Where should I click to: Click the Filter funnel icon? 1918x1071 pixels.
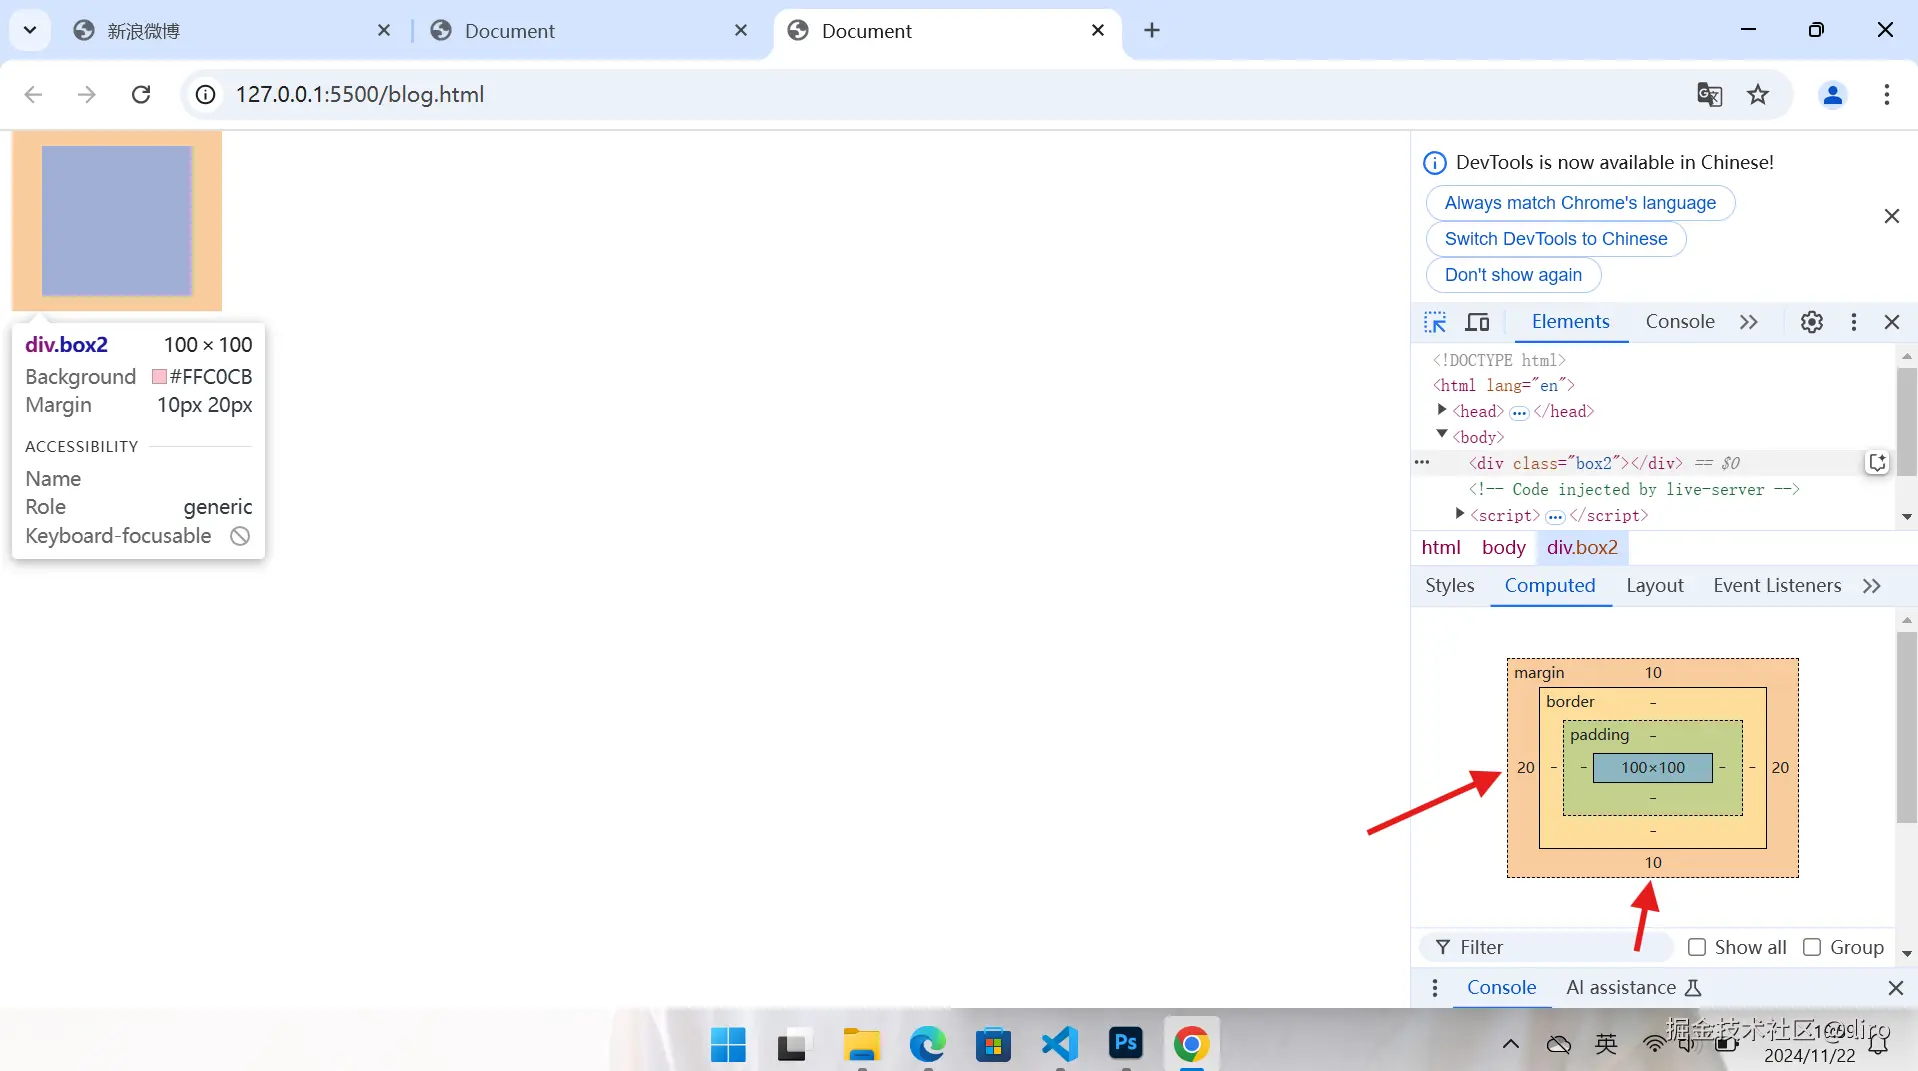(1442, 947)
